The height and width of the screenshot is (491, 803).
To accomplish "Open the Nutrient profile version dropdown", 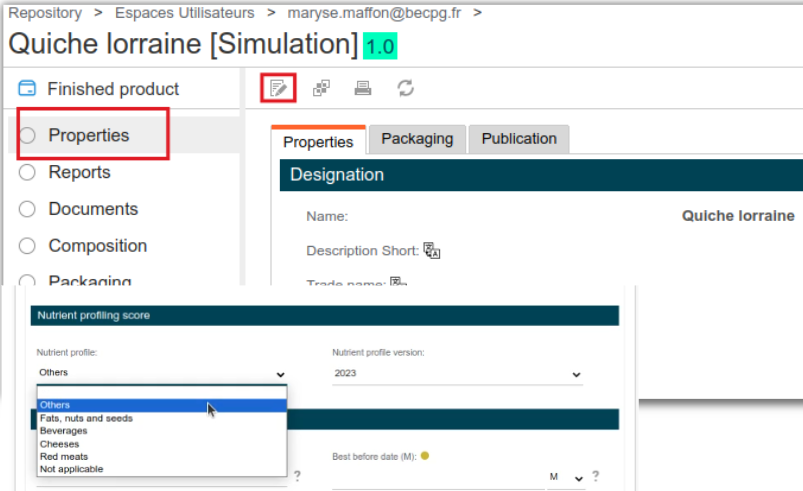I will (457, 374).
